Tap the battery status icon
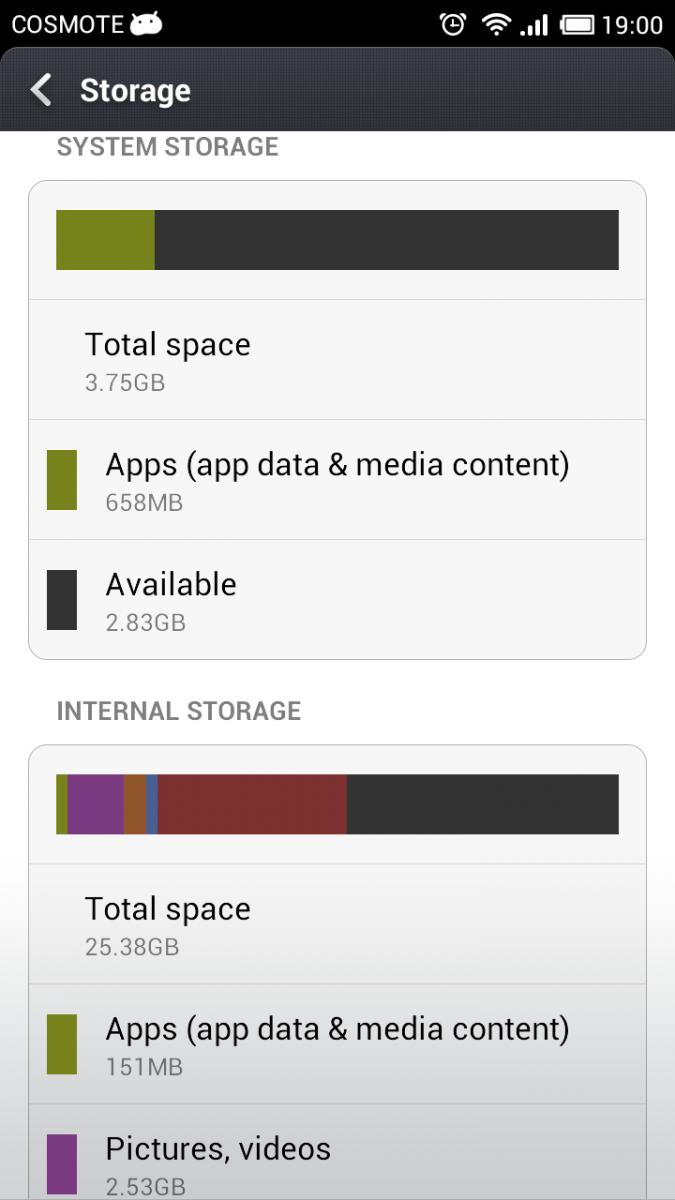675x1200 pixels. pyautogui.click(x=577, y=24)
